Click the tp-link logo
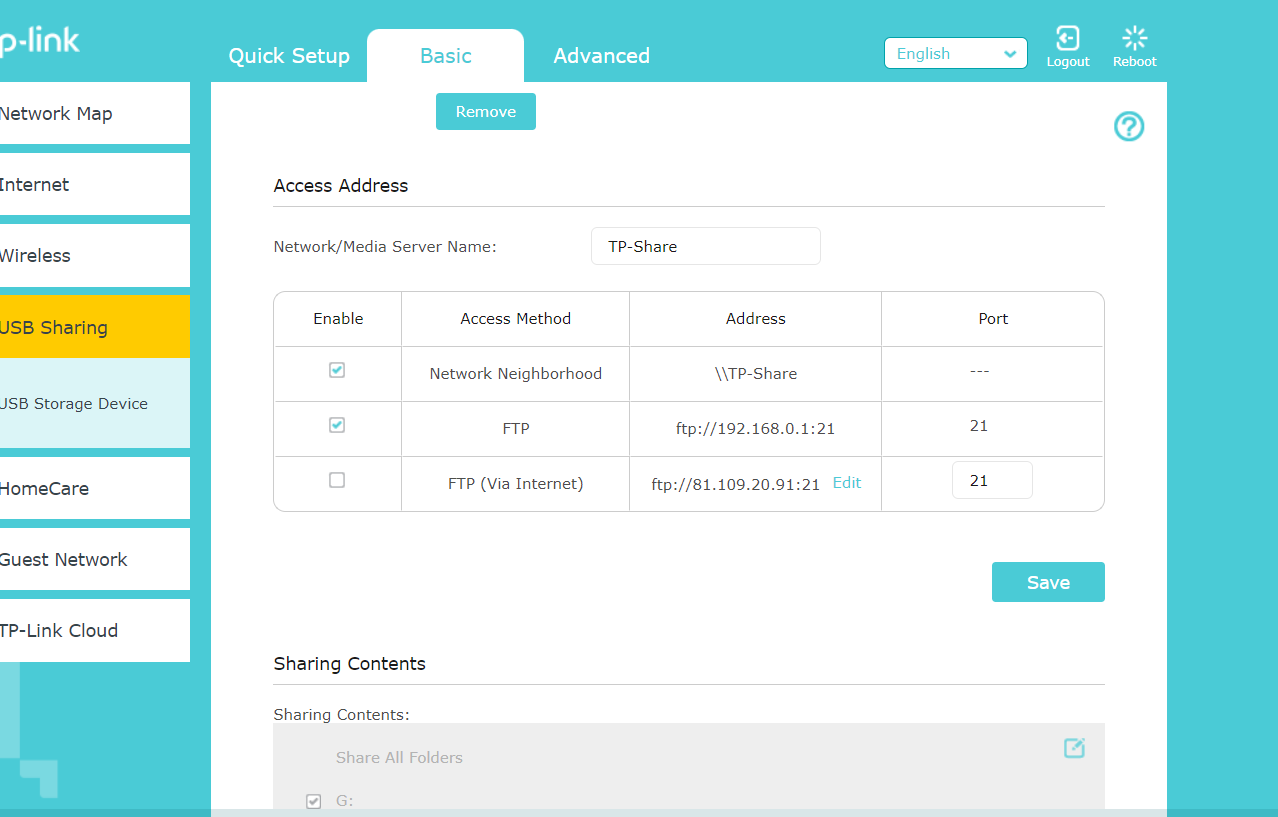This screenshot has height=817, width=1278. (38, 41)
